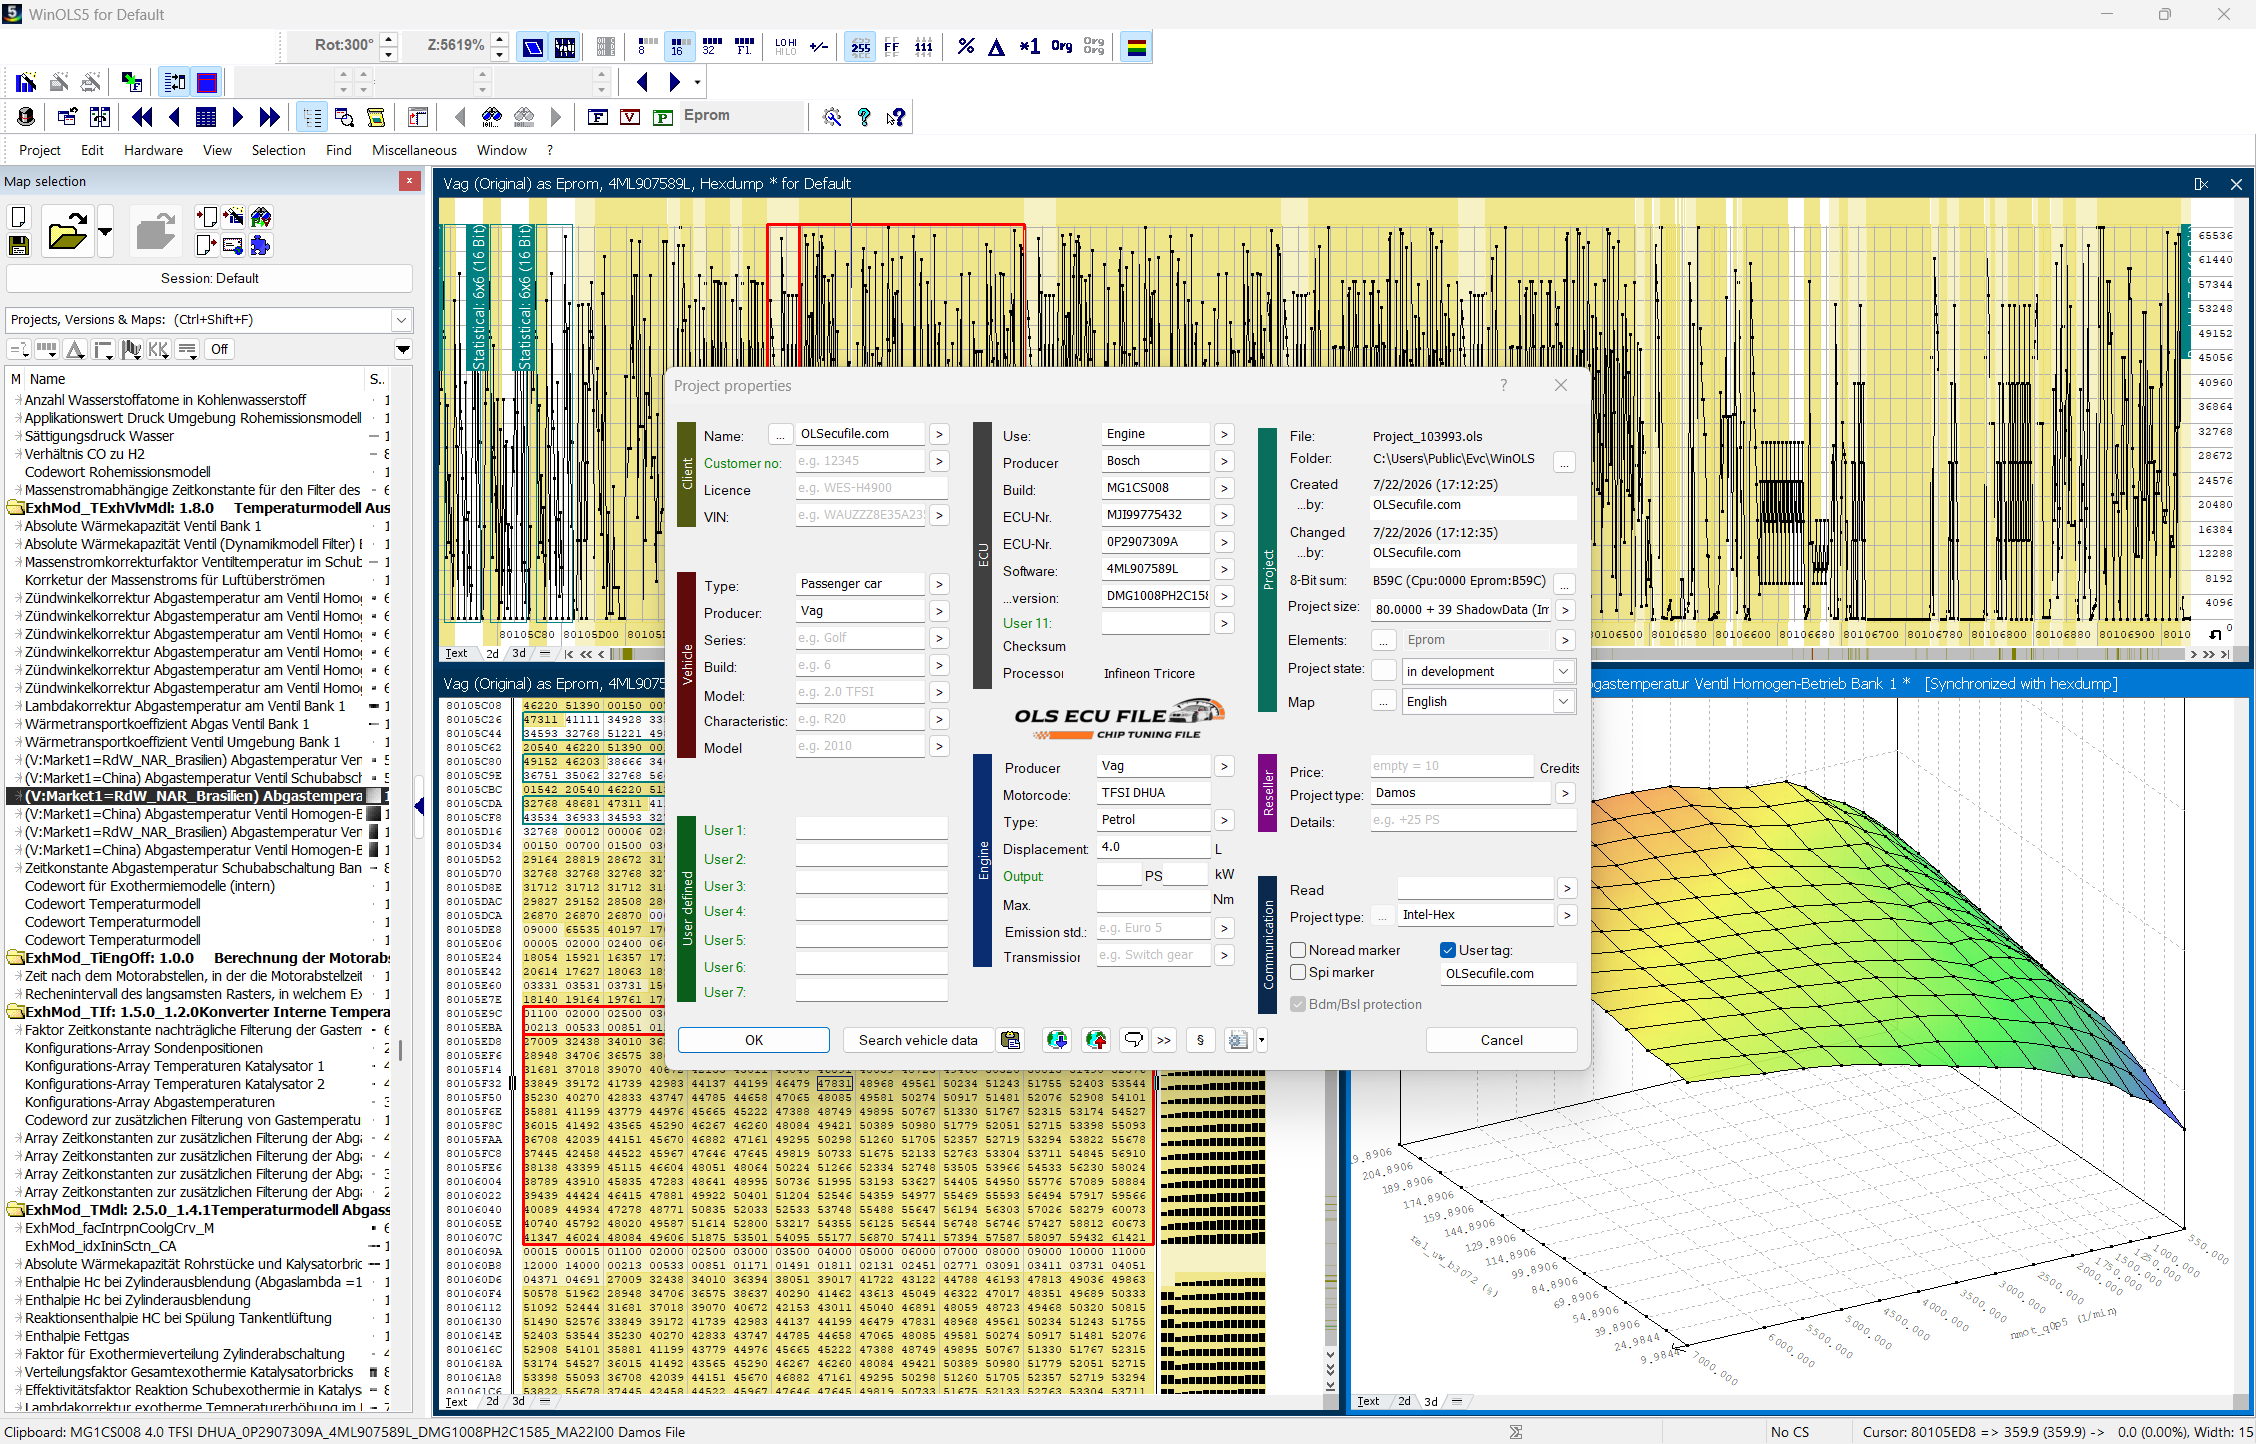Toggle the map list tree view icon

312,117
